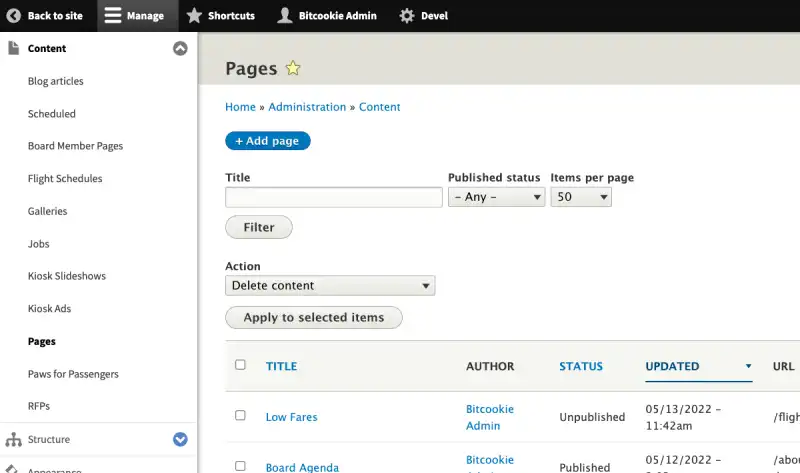The height and width of the screenshot is (473, 800).
Task: Open Flight Schedules in sidebar
Action: (x=65, y=179)
